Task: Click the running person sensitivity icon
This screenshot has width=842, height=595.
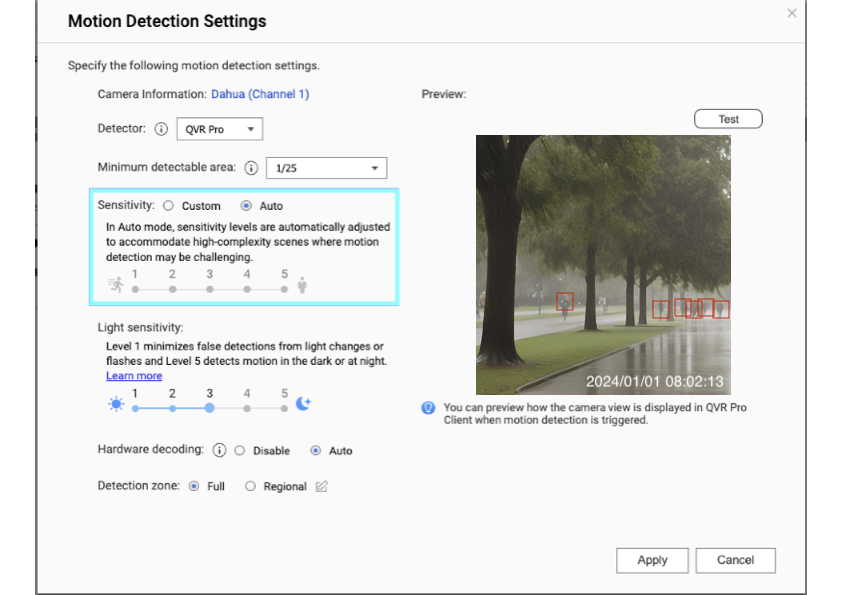Action: point(116,285)
